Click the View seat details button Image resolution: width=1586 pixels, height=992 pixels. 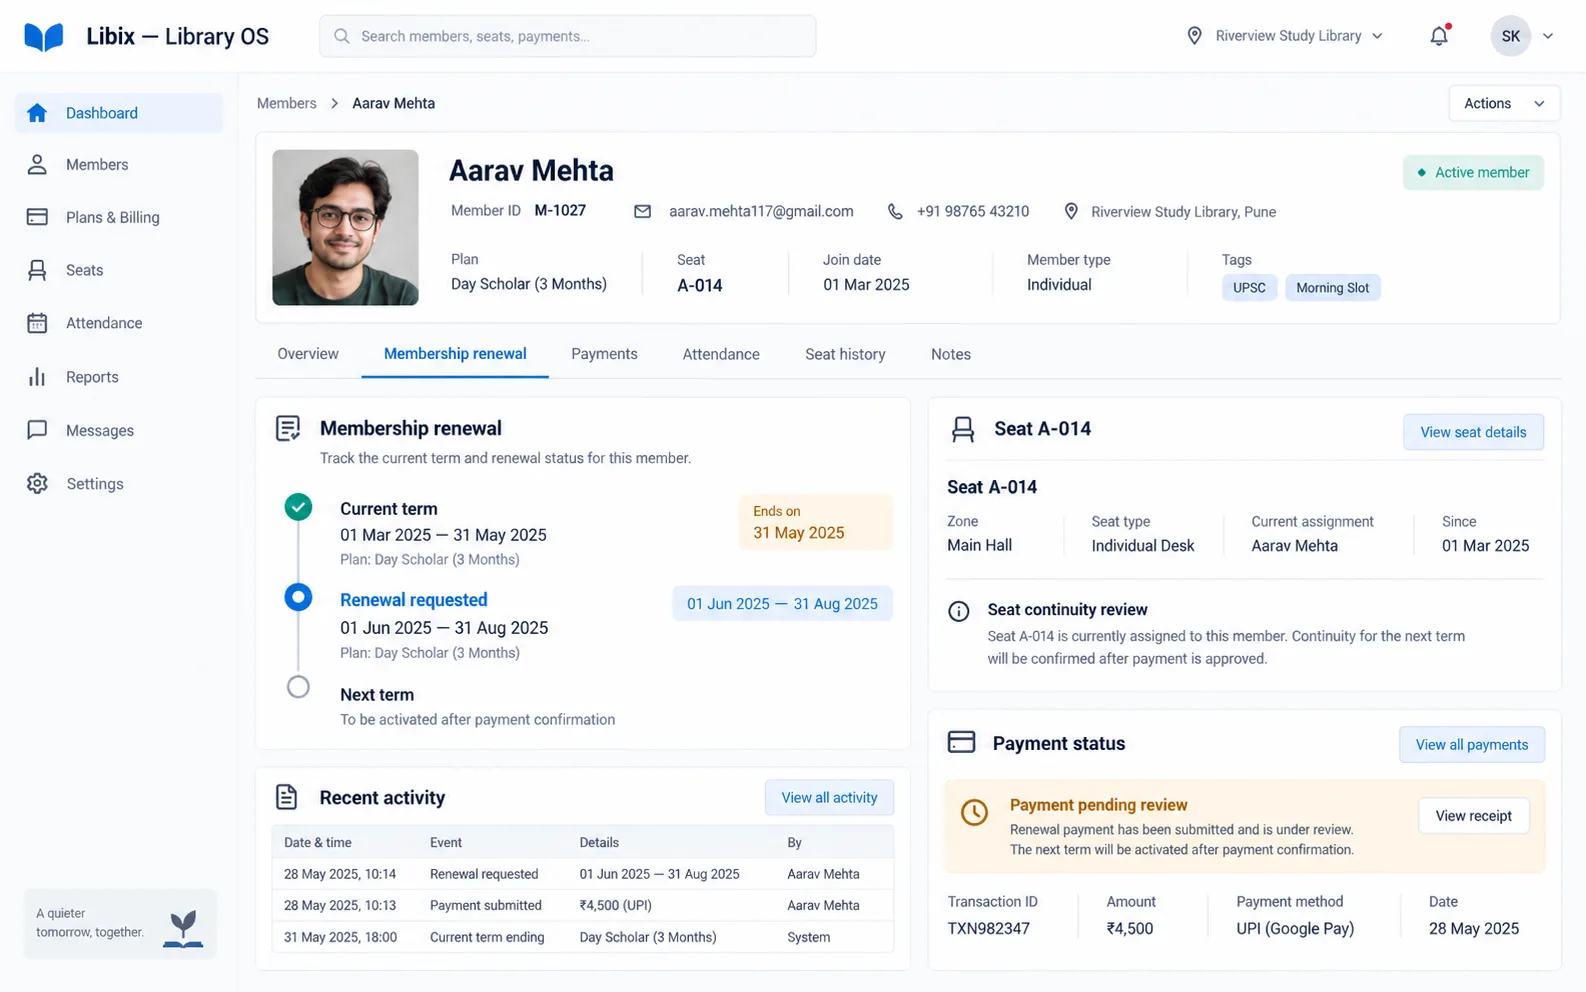(x=1473, y=432)
